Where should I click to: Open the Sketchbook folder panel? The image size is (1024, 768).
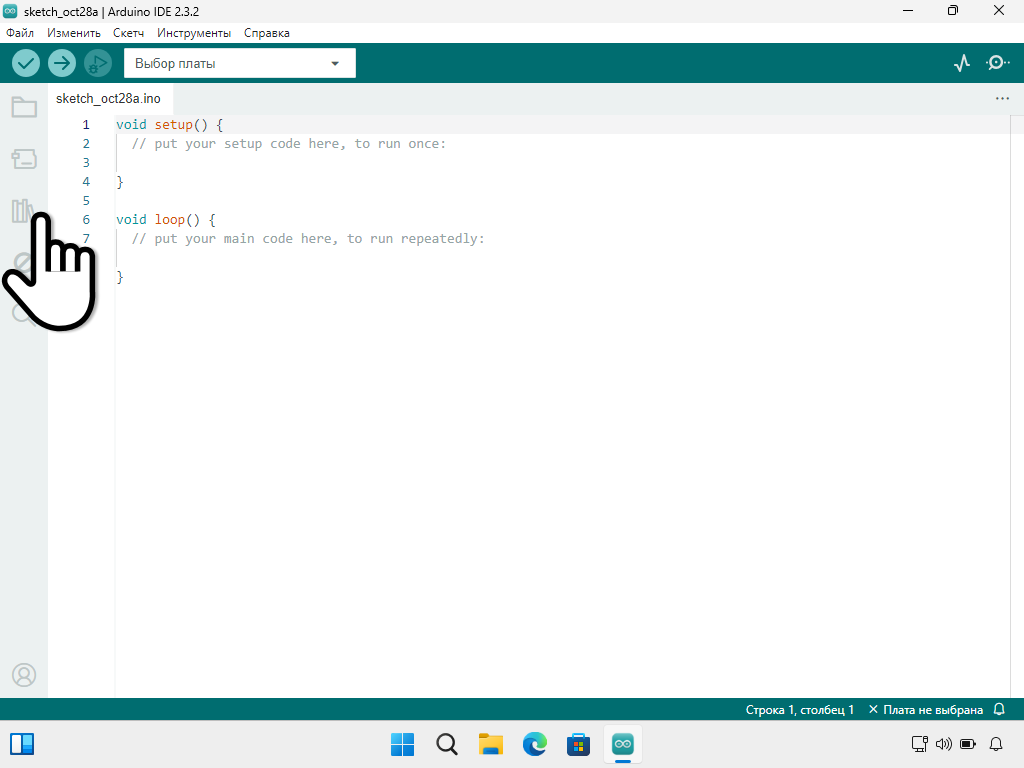pyautogui.click(x=24, y=106)
